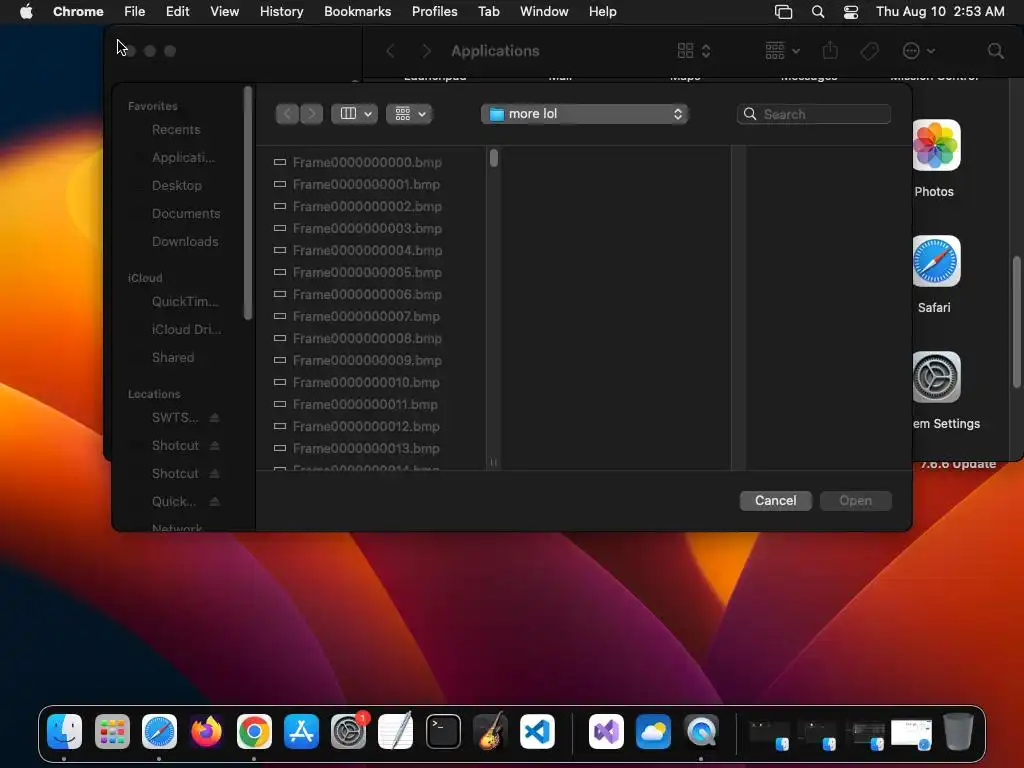
Task: Eject the Quick... volume in sidebar
Action: coord(214,502)
